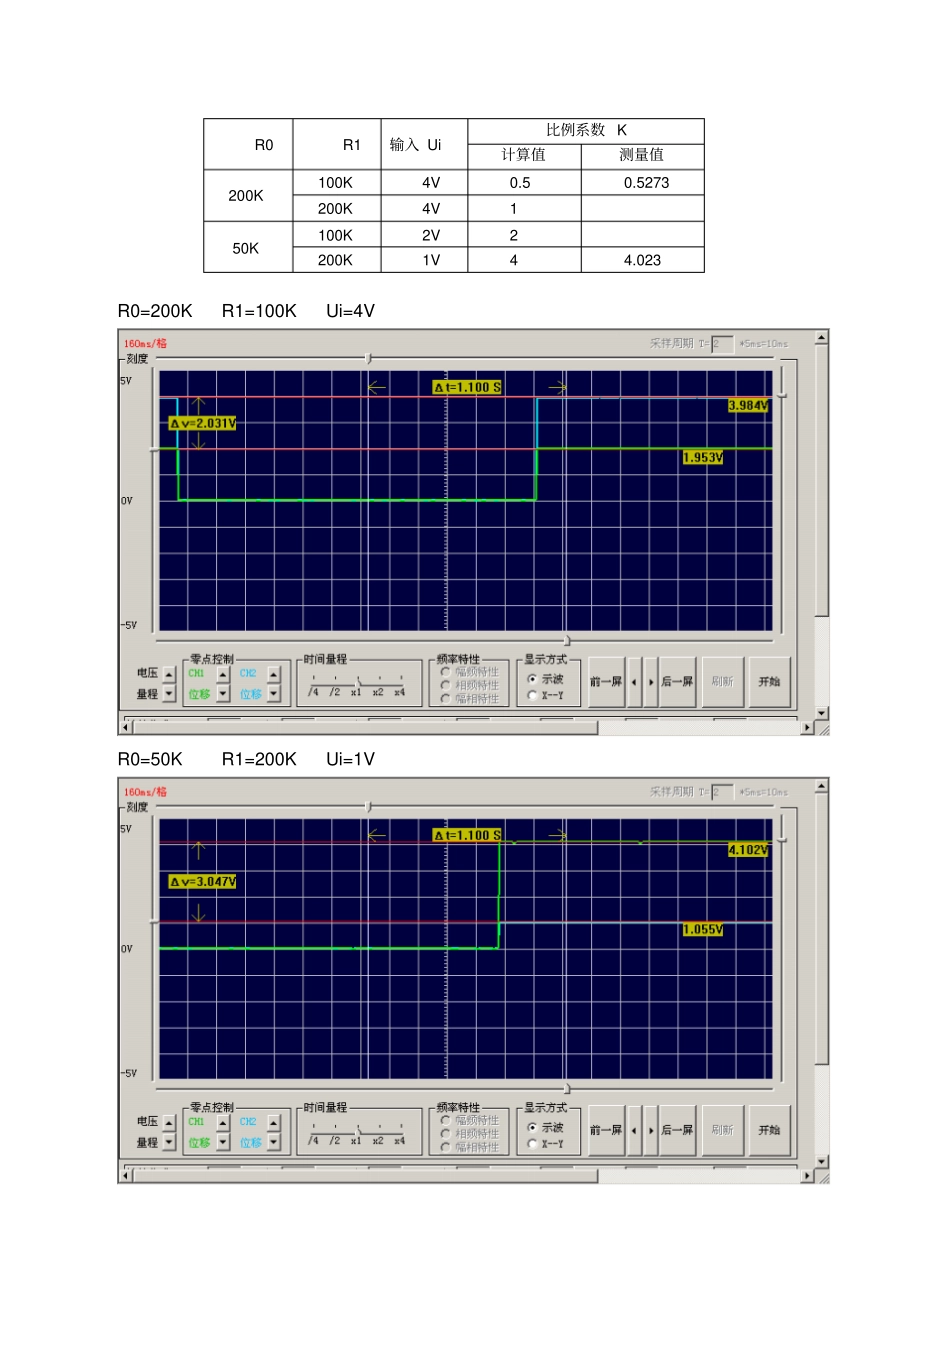The image size is (950, 1345).
Task: Click the scroll-up arrow of the R0=200K scope
Action: (x=821, y=338)
